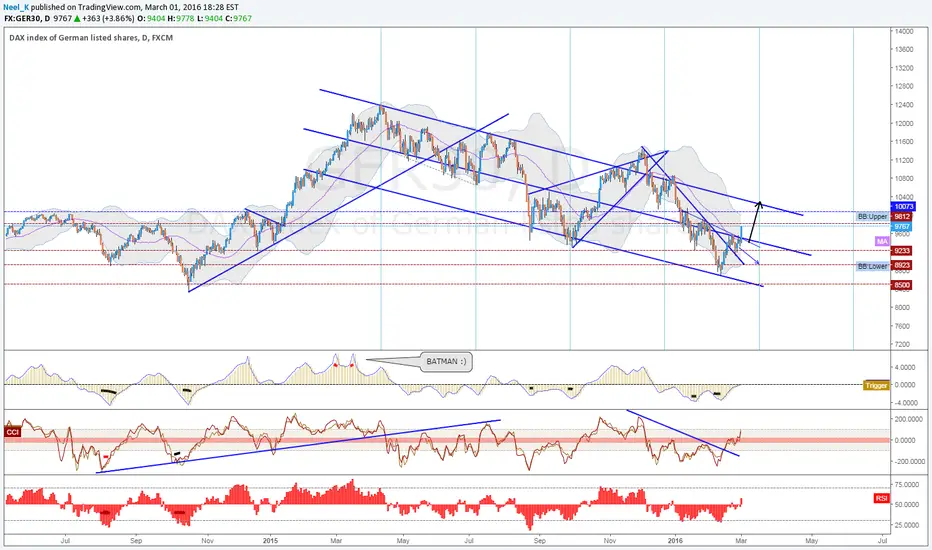Click the 75.0000 value on RSI axis
The image size is (932, 550).
click(x=907, y=485)
